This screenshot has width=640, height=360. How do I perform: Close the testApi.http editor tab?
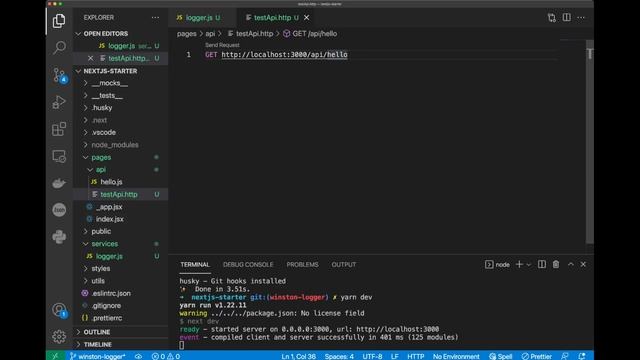click(307, 18)
